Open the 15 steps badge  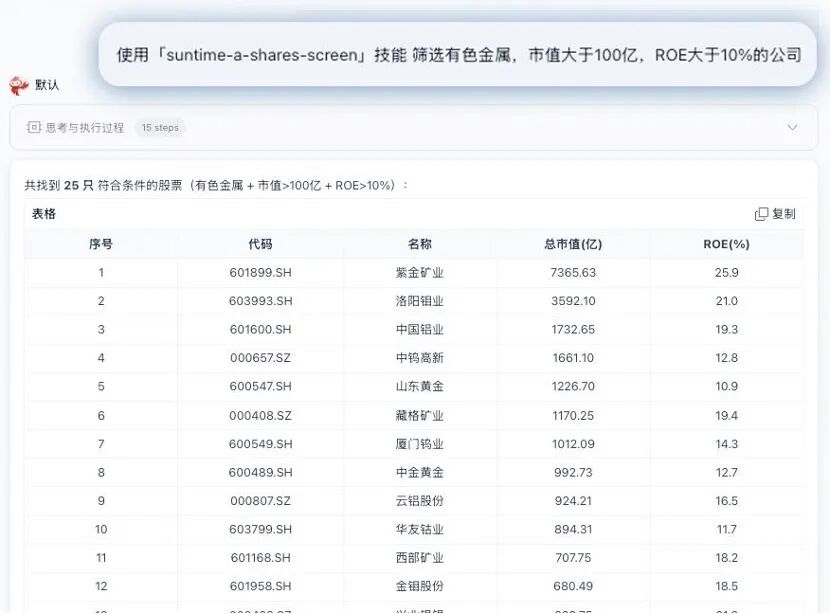(160, 128)
